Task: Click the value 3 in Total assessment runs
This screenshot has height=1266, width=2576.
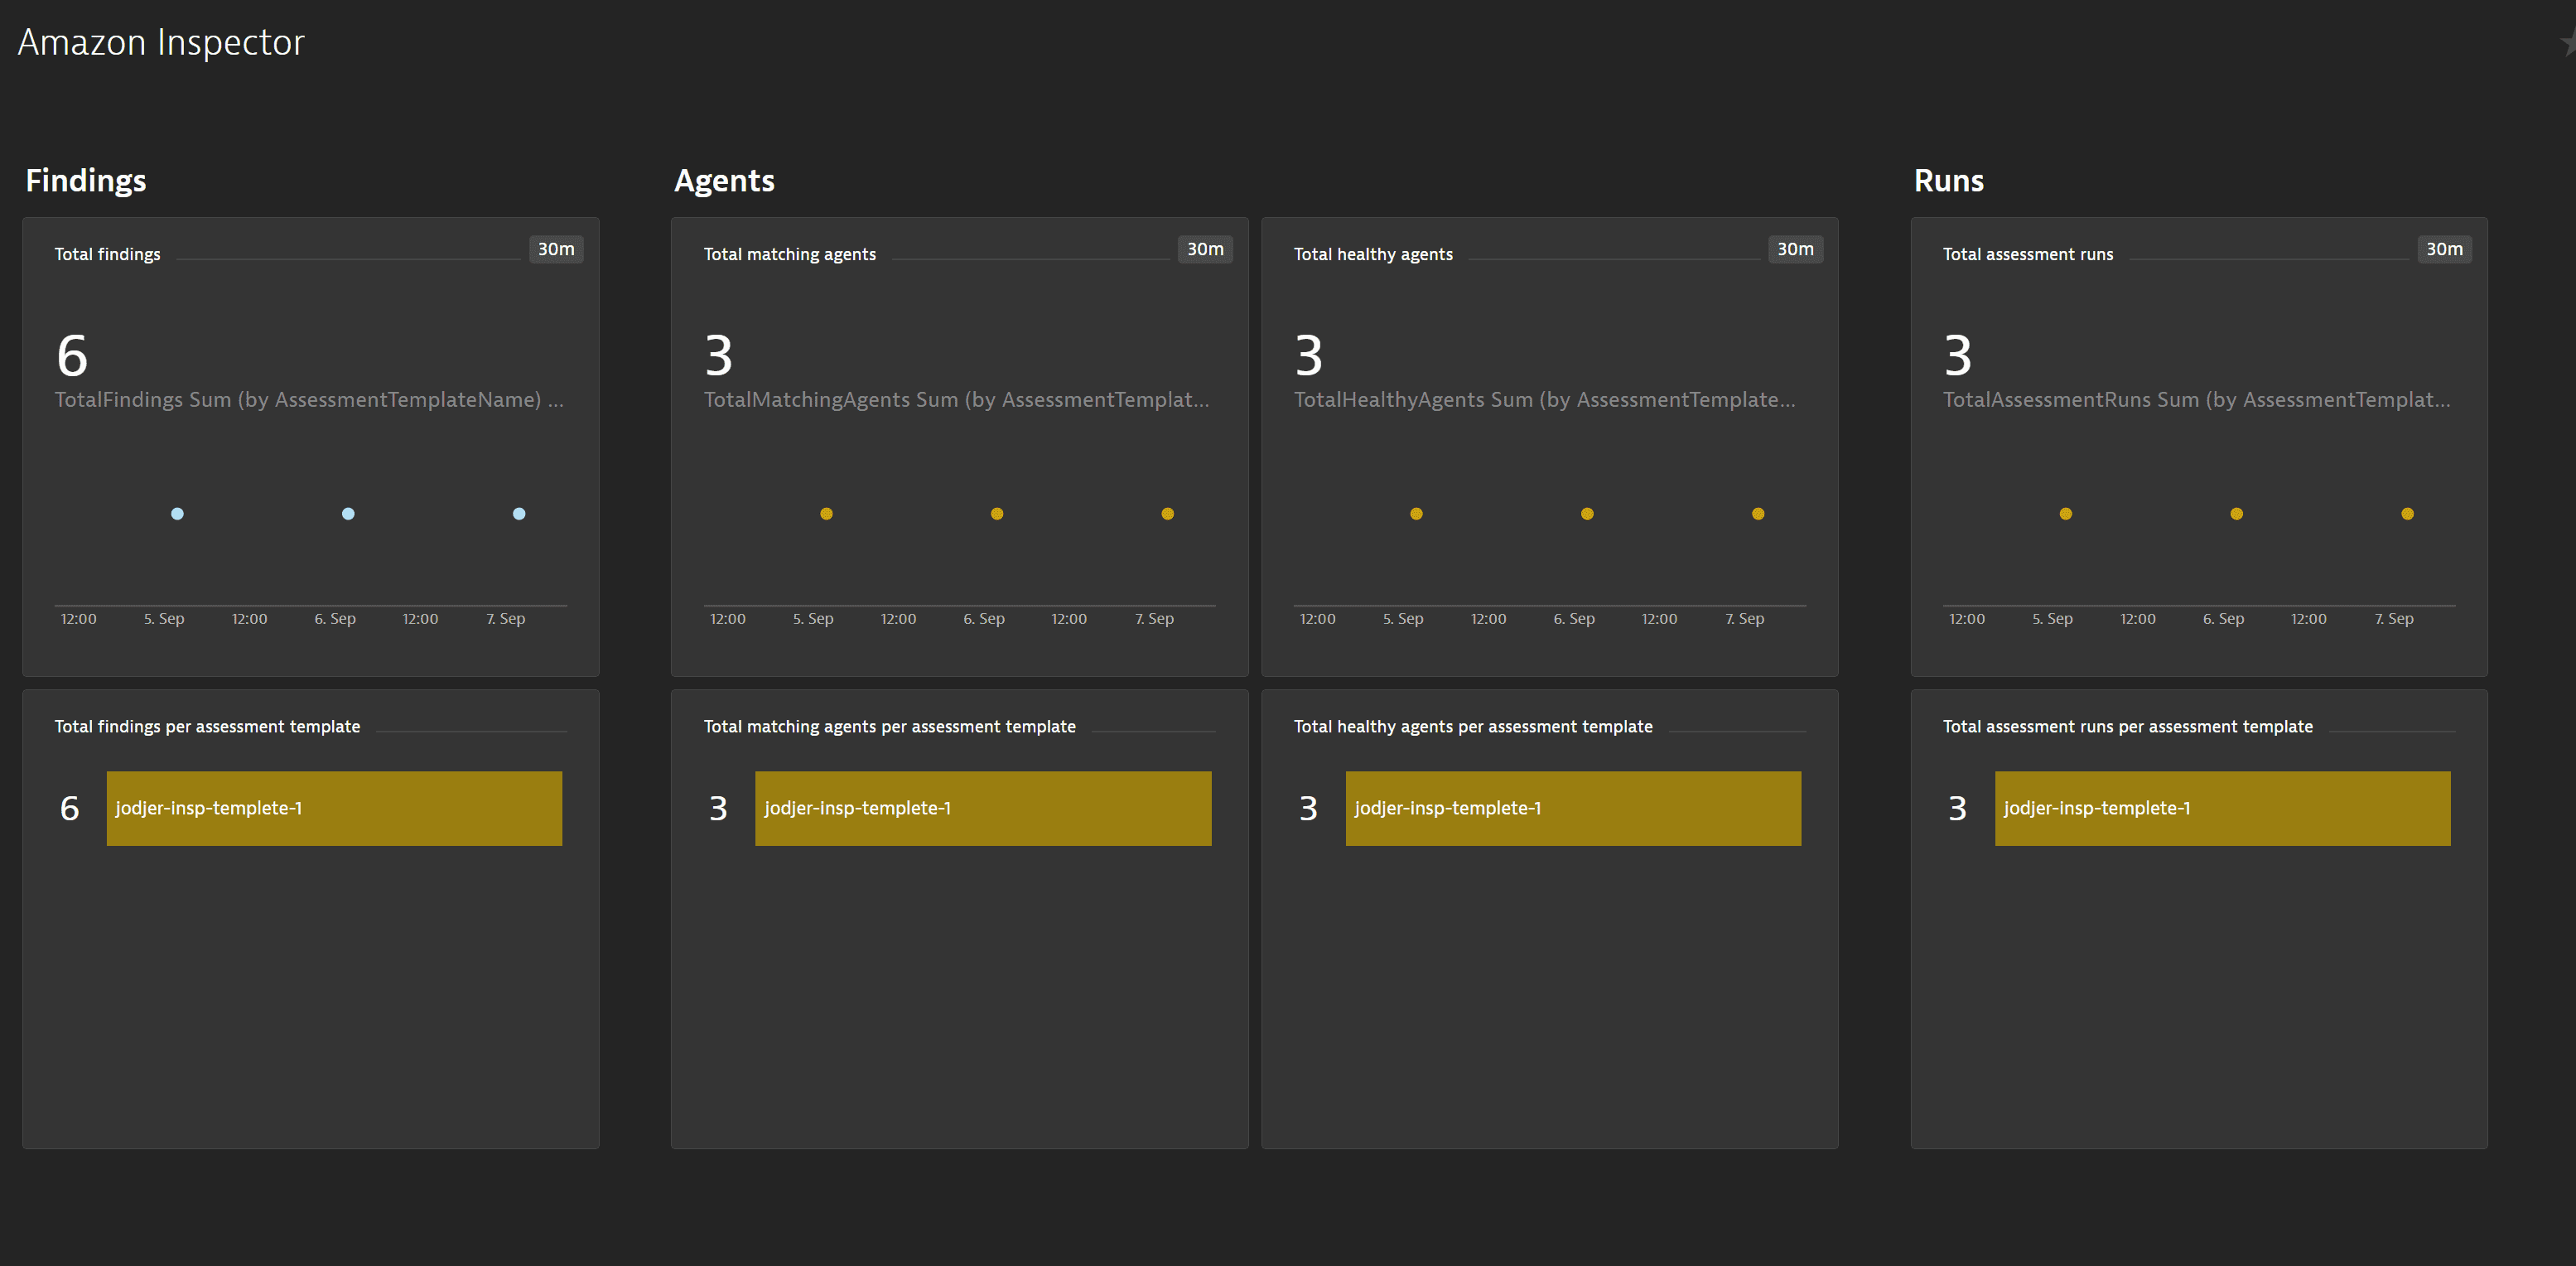Action: click(1958, 356)
